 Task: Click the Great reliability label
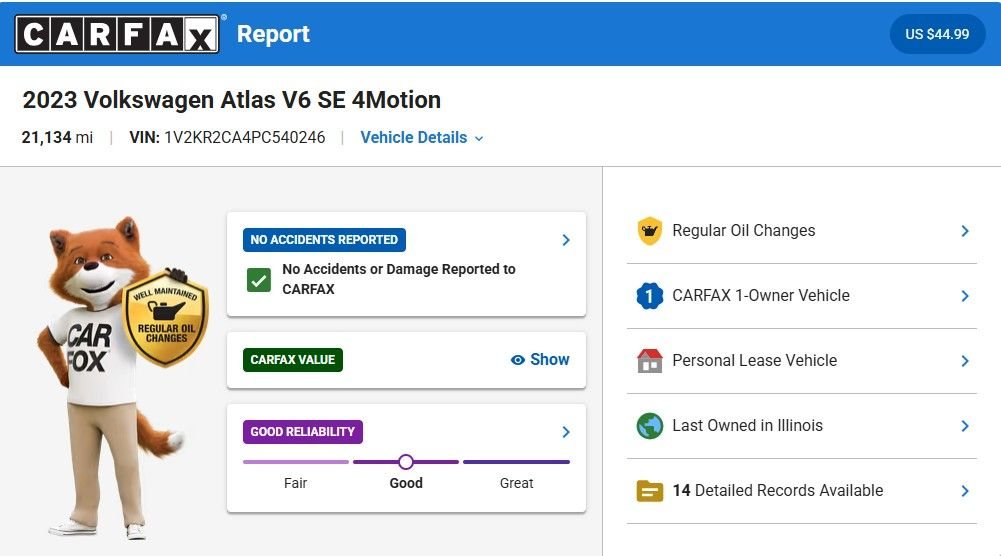pos(516,483)
